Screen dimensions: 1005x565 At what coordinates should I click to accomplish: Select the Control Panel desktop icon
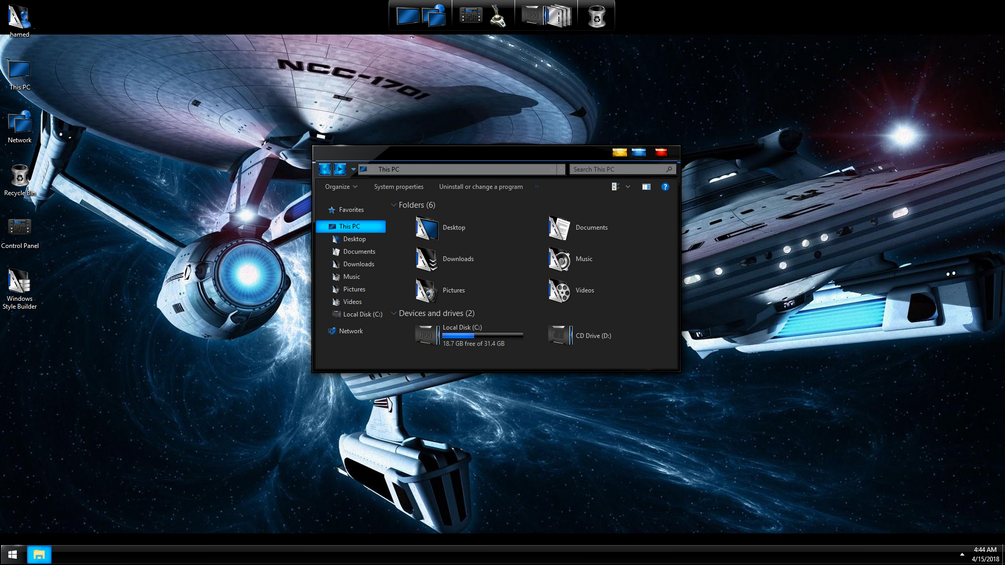[19, 233]
